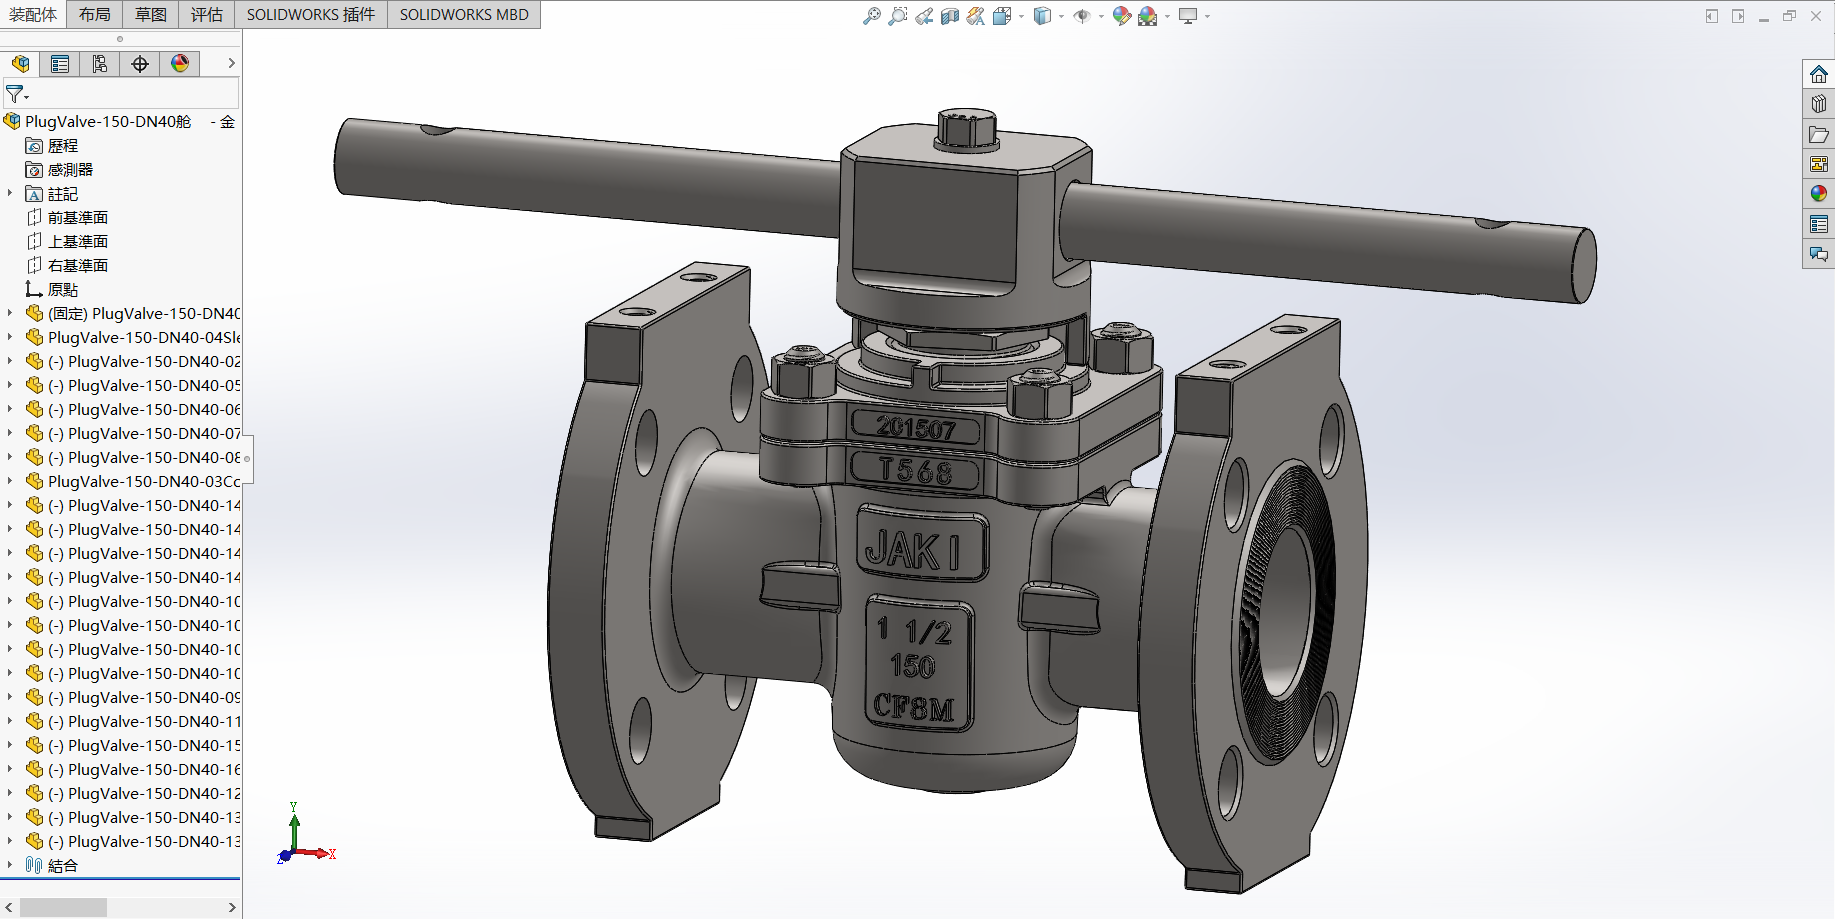This screenshot has height=919, width=1835.
Task: Activate the Section View tool
Action: coord(950,16)
